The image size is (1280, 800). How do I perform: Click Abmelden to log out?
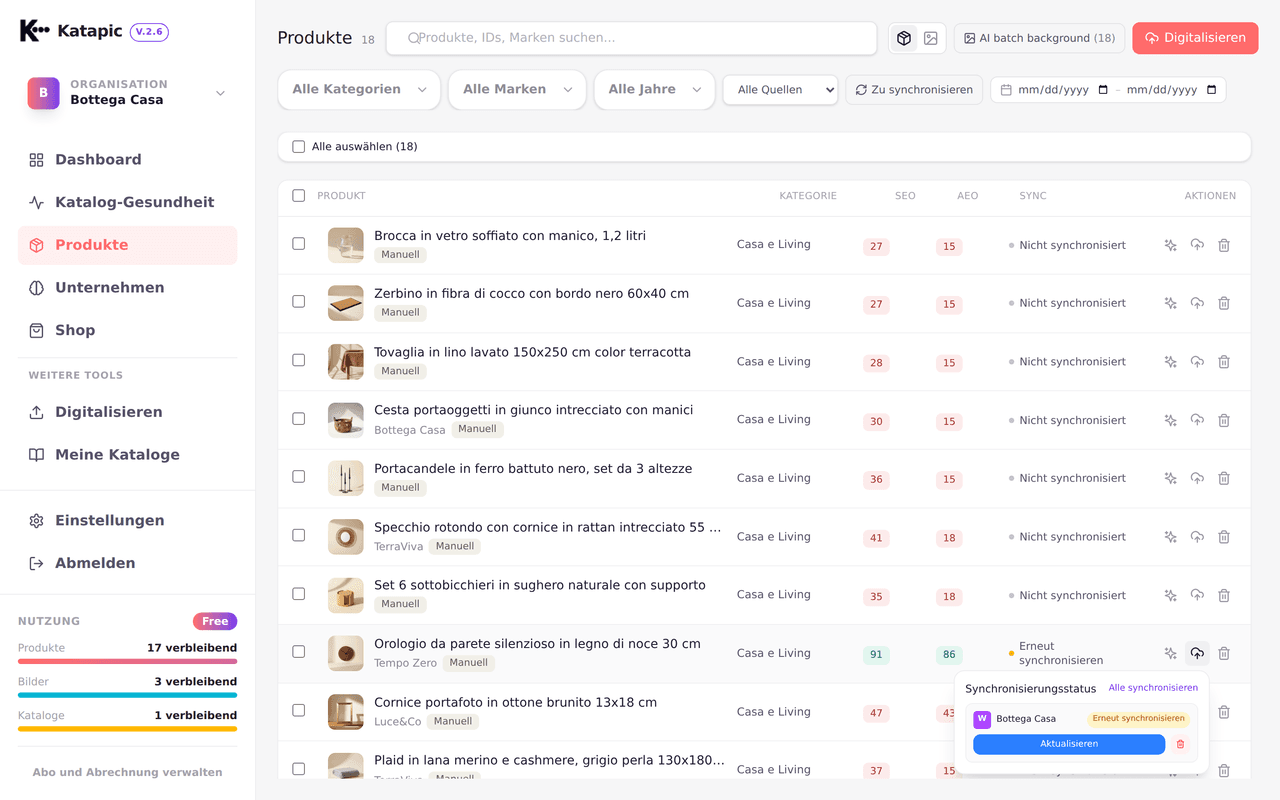127,564
